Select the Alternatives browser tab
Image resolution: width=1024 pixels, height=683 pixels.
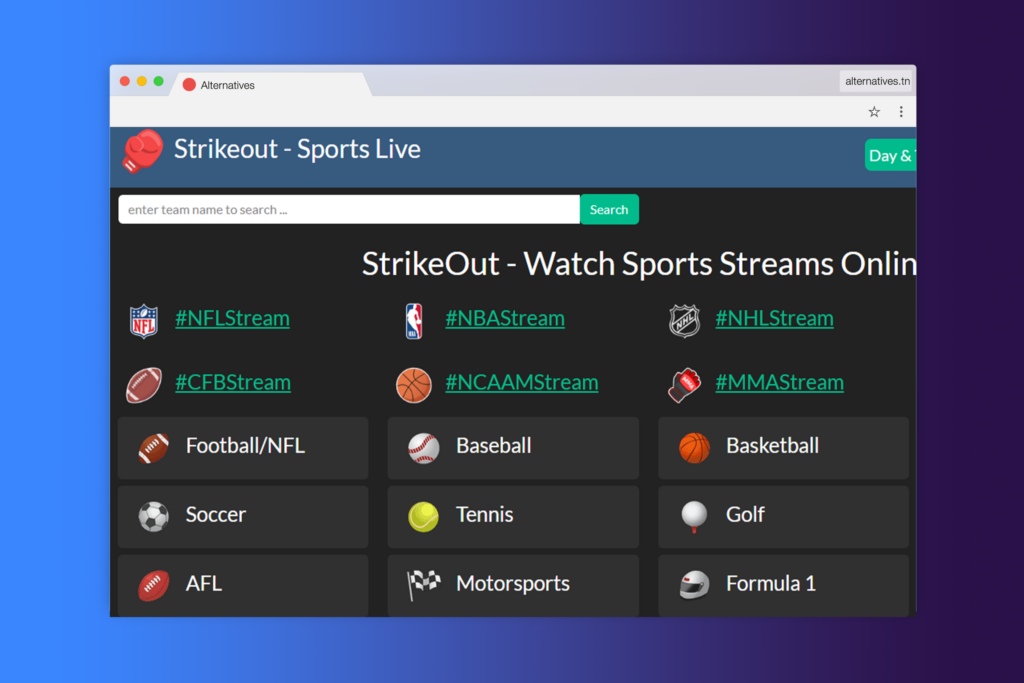tap(271, 85)
